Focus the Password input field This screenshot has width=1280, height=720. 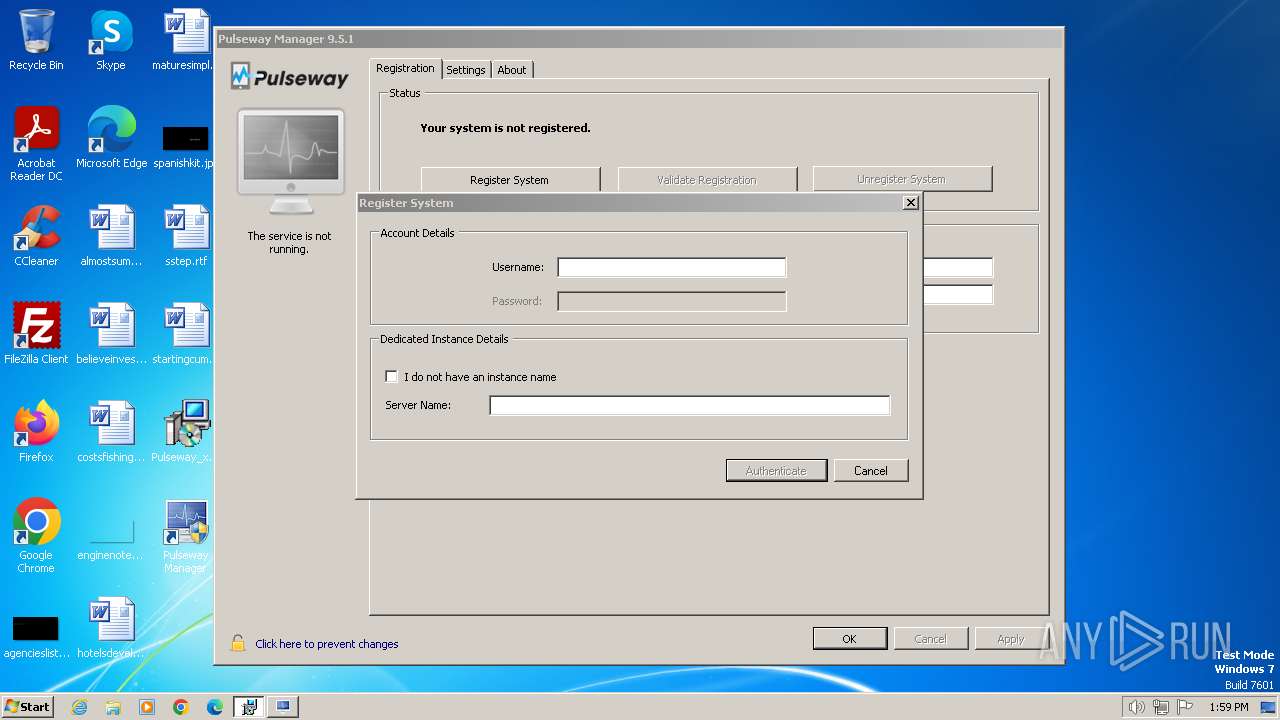tap(672, 301)
